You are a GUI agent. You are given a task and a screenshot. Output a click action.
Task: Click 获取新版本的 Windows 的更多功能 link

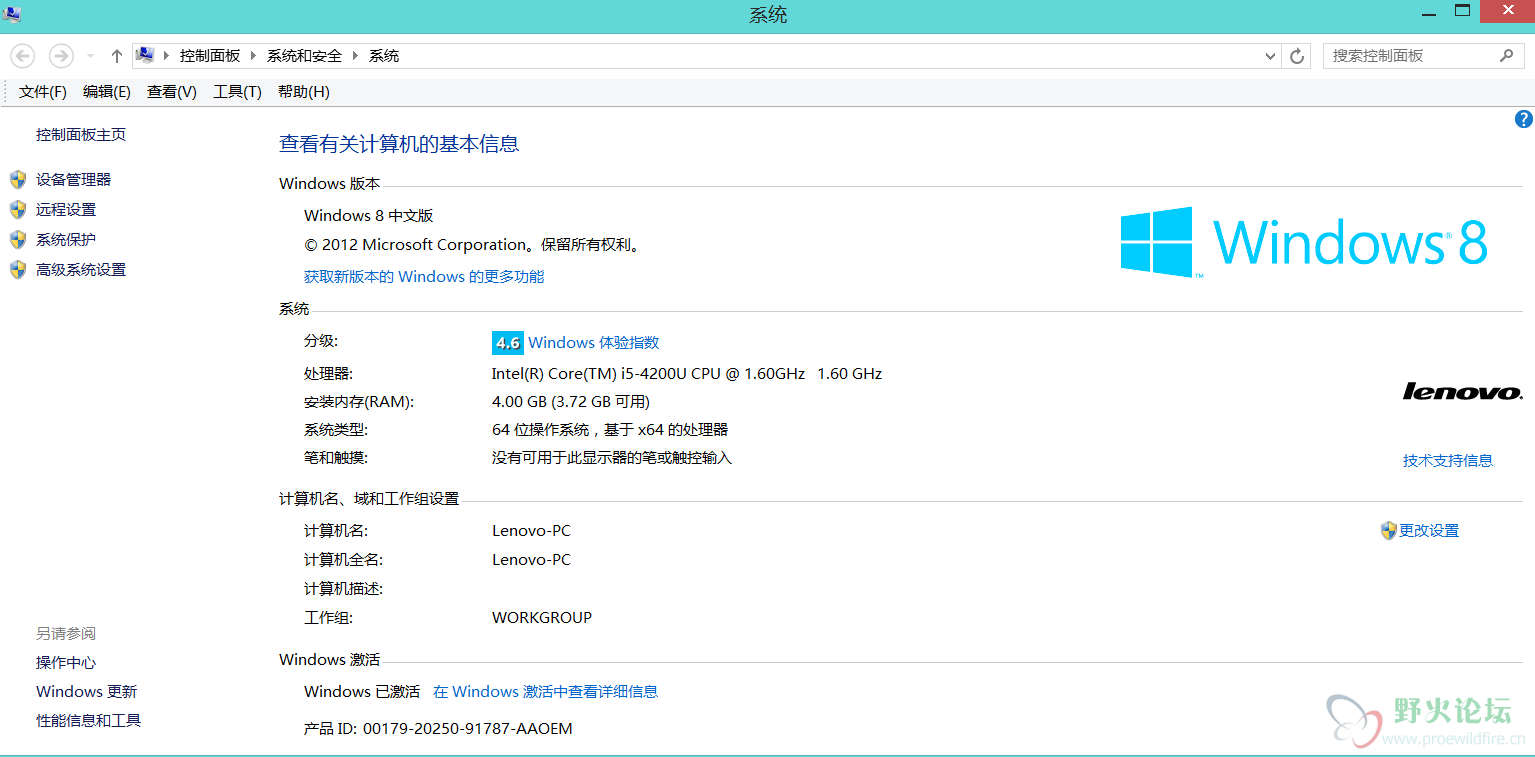424,277
